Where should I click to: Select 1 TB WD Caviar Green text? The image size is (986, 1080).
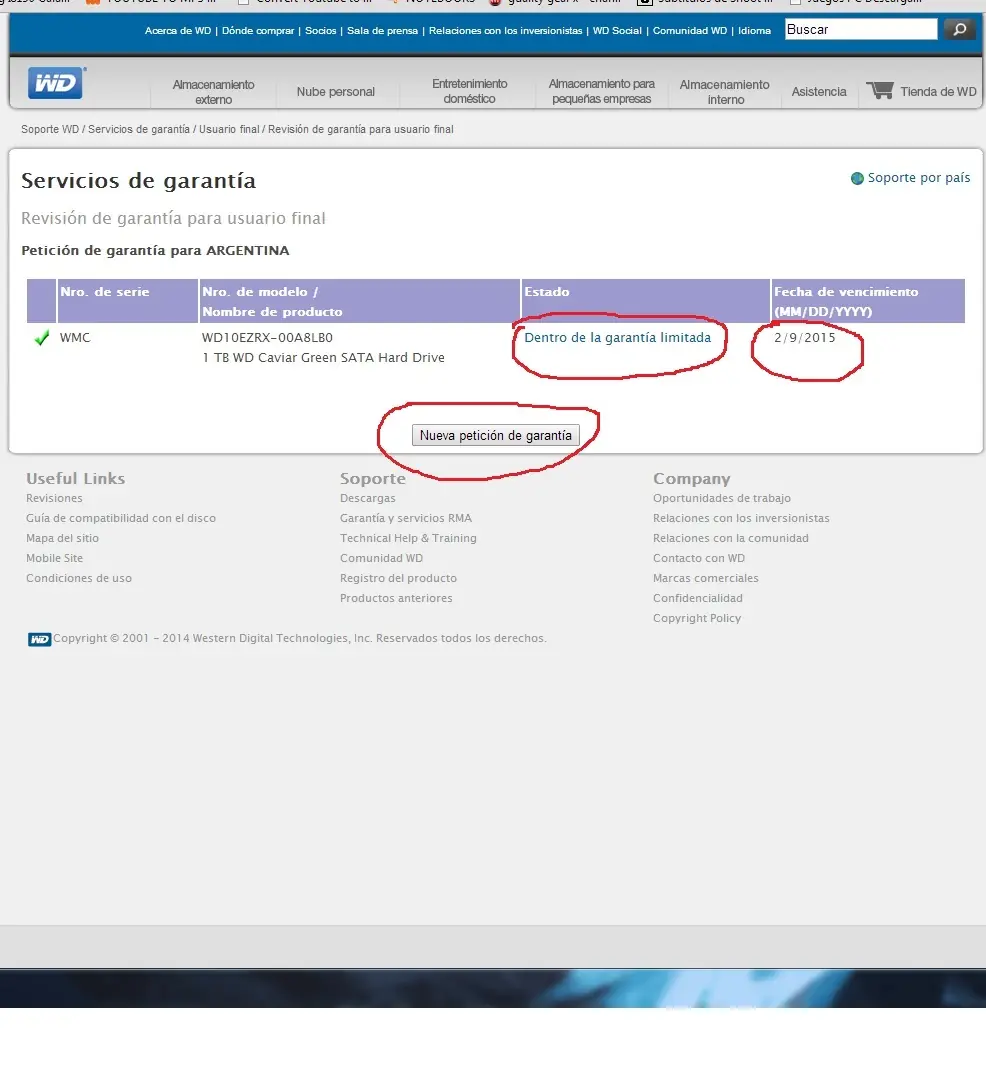(323, 357)
